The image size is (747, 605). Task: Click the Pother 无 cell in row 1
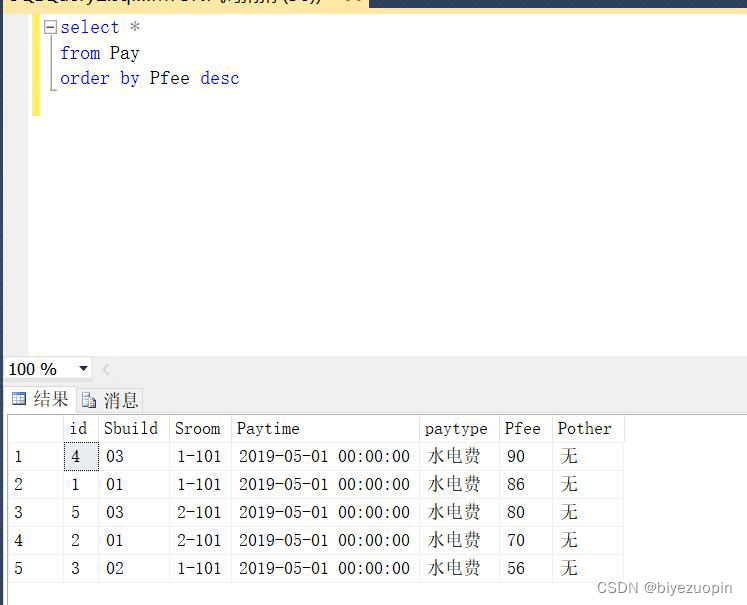[x=588, y=456]
